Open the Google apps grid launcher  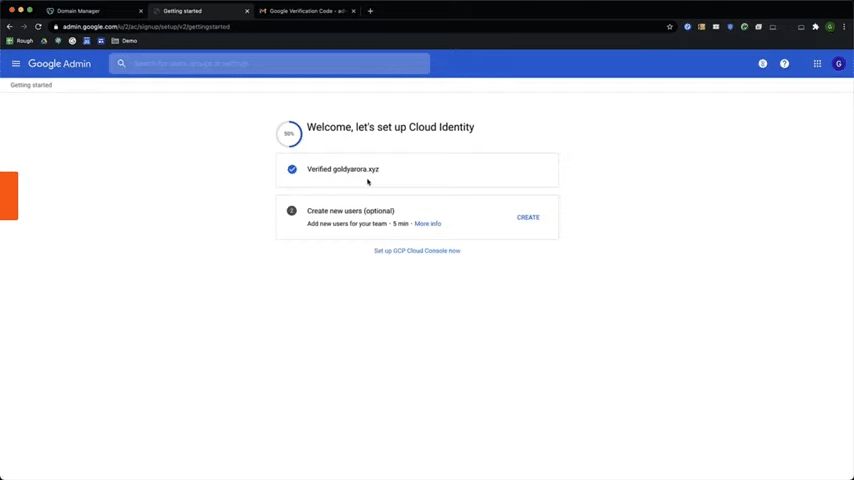[x=817, y=64]
